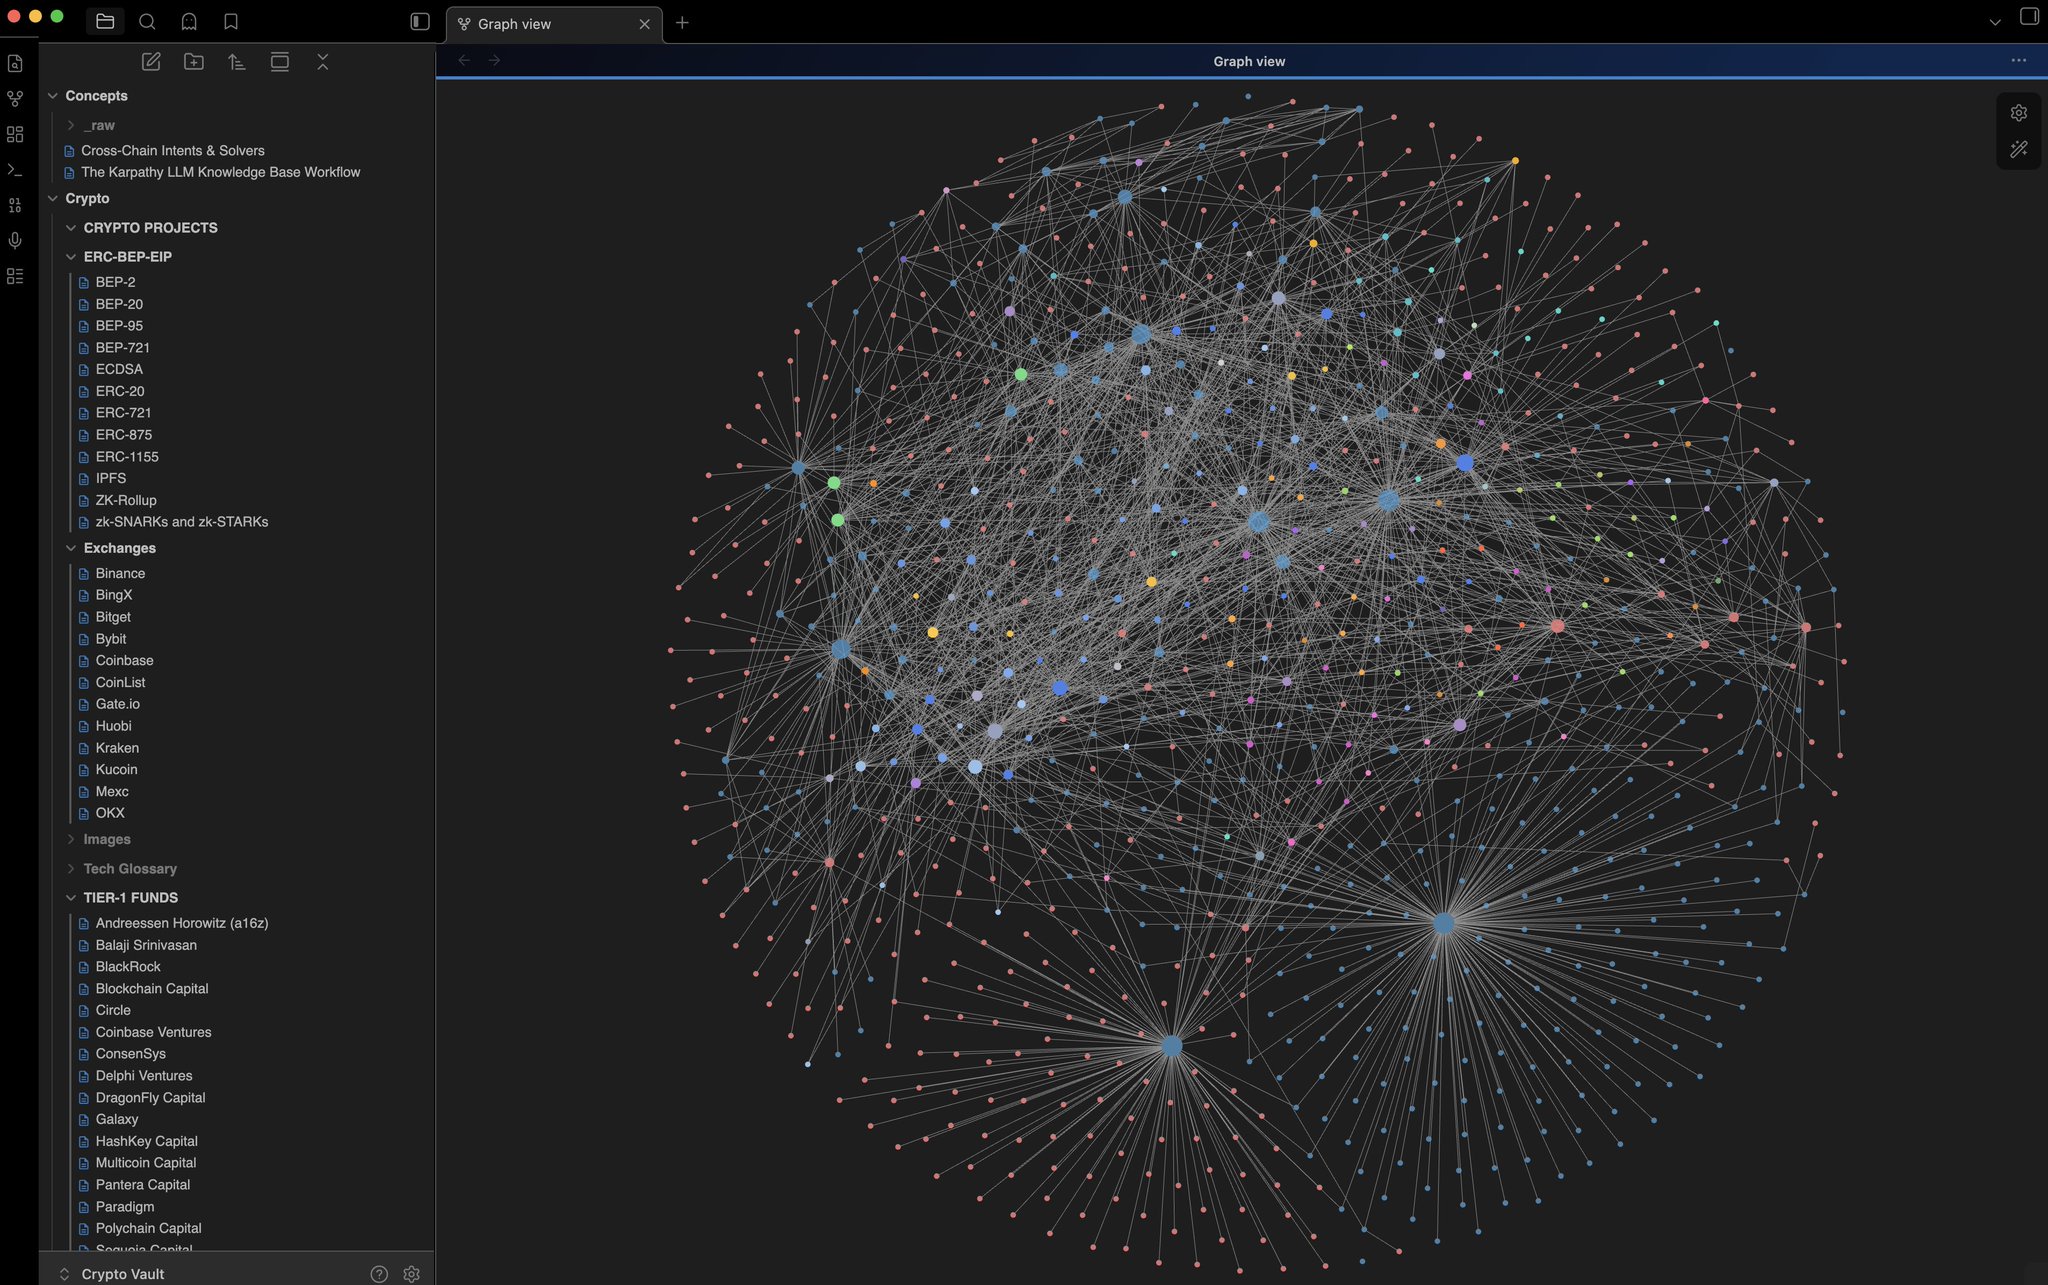Click the graph animation wand icon
This screenshot has width=2048, height=1285.
click(x=2018, y=149)
